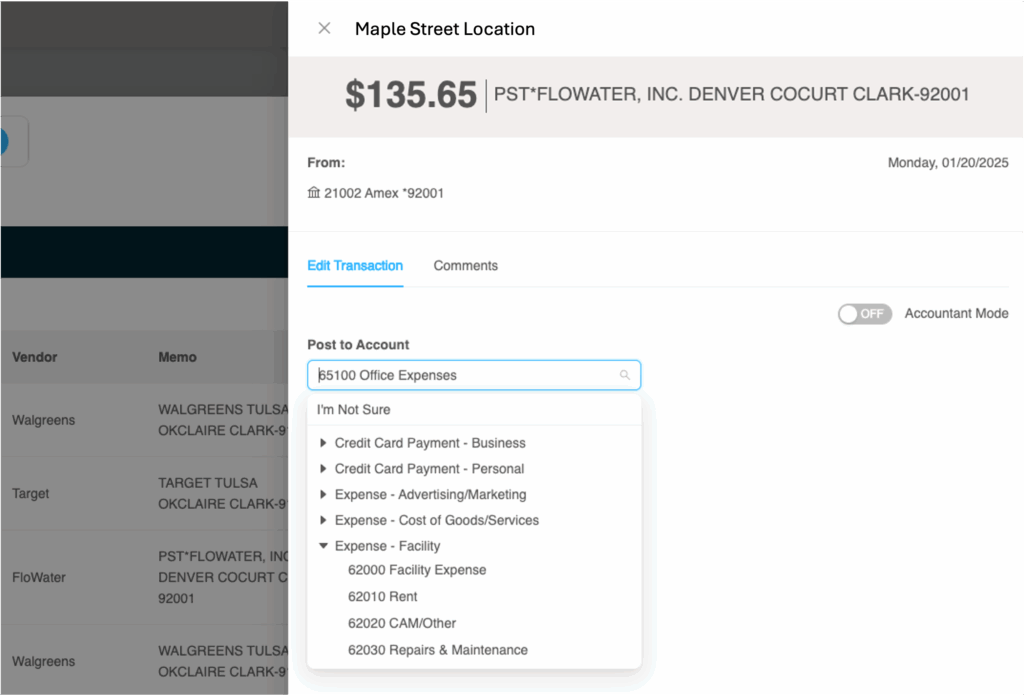Choose 62000 Facility Expense account

[417, 570]
